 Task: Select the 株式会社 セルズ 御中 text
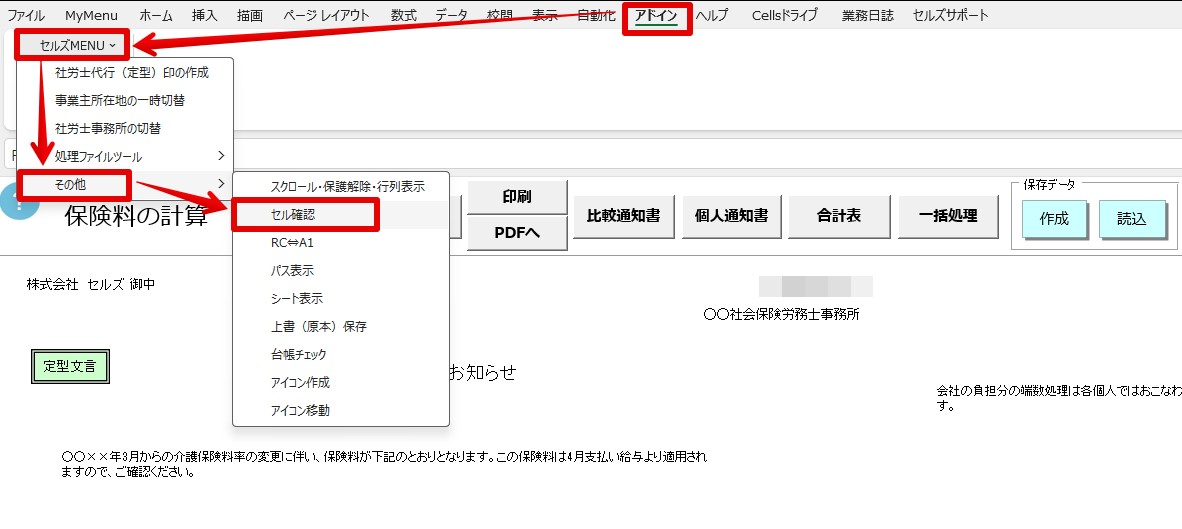pyautogui.click(x=90, y=285)
